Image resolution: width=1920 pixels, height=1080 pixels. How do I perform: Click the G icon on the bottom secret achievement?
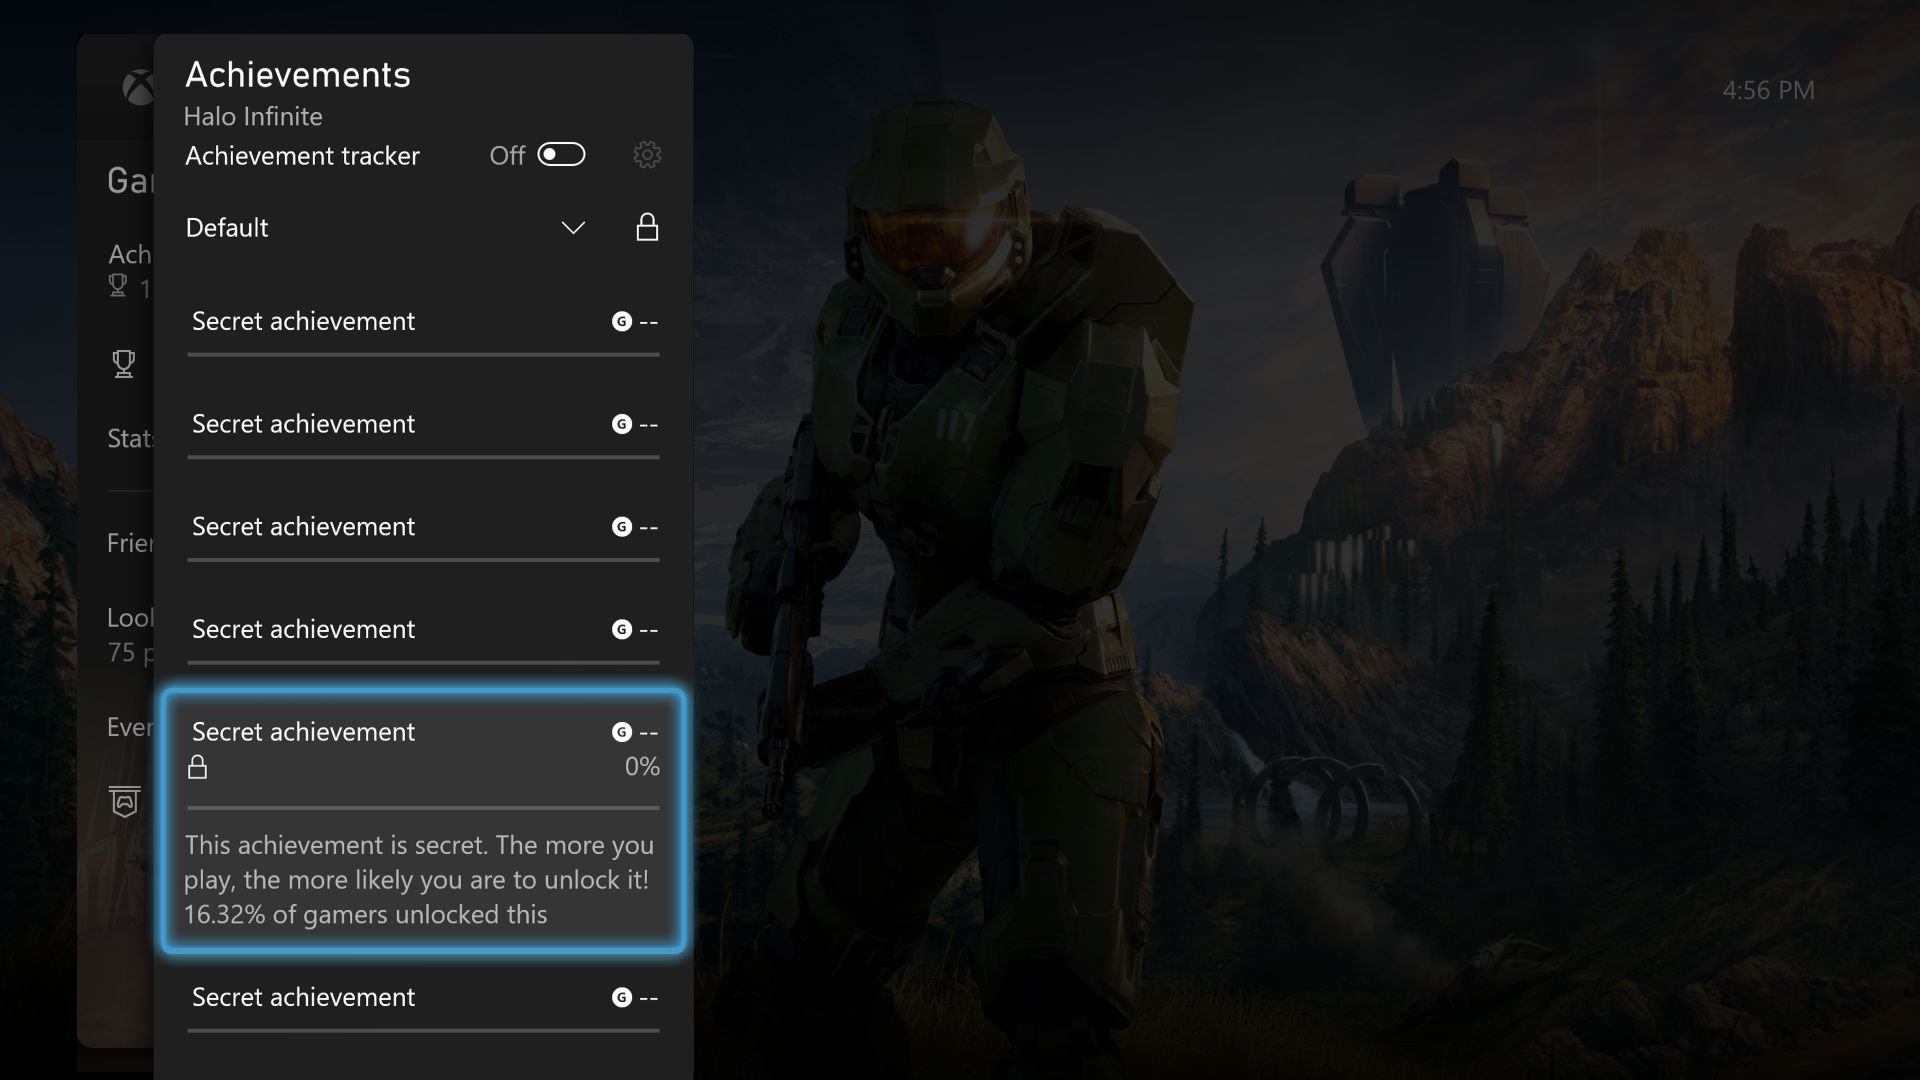[x=622, y=997]
